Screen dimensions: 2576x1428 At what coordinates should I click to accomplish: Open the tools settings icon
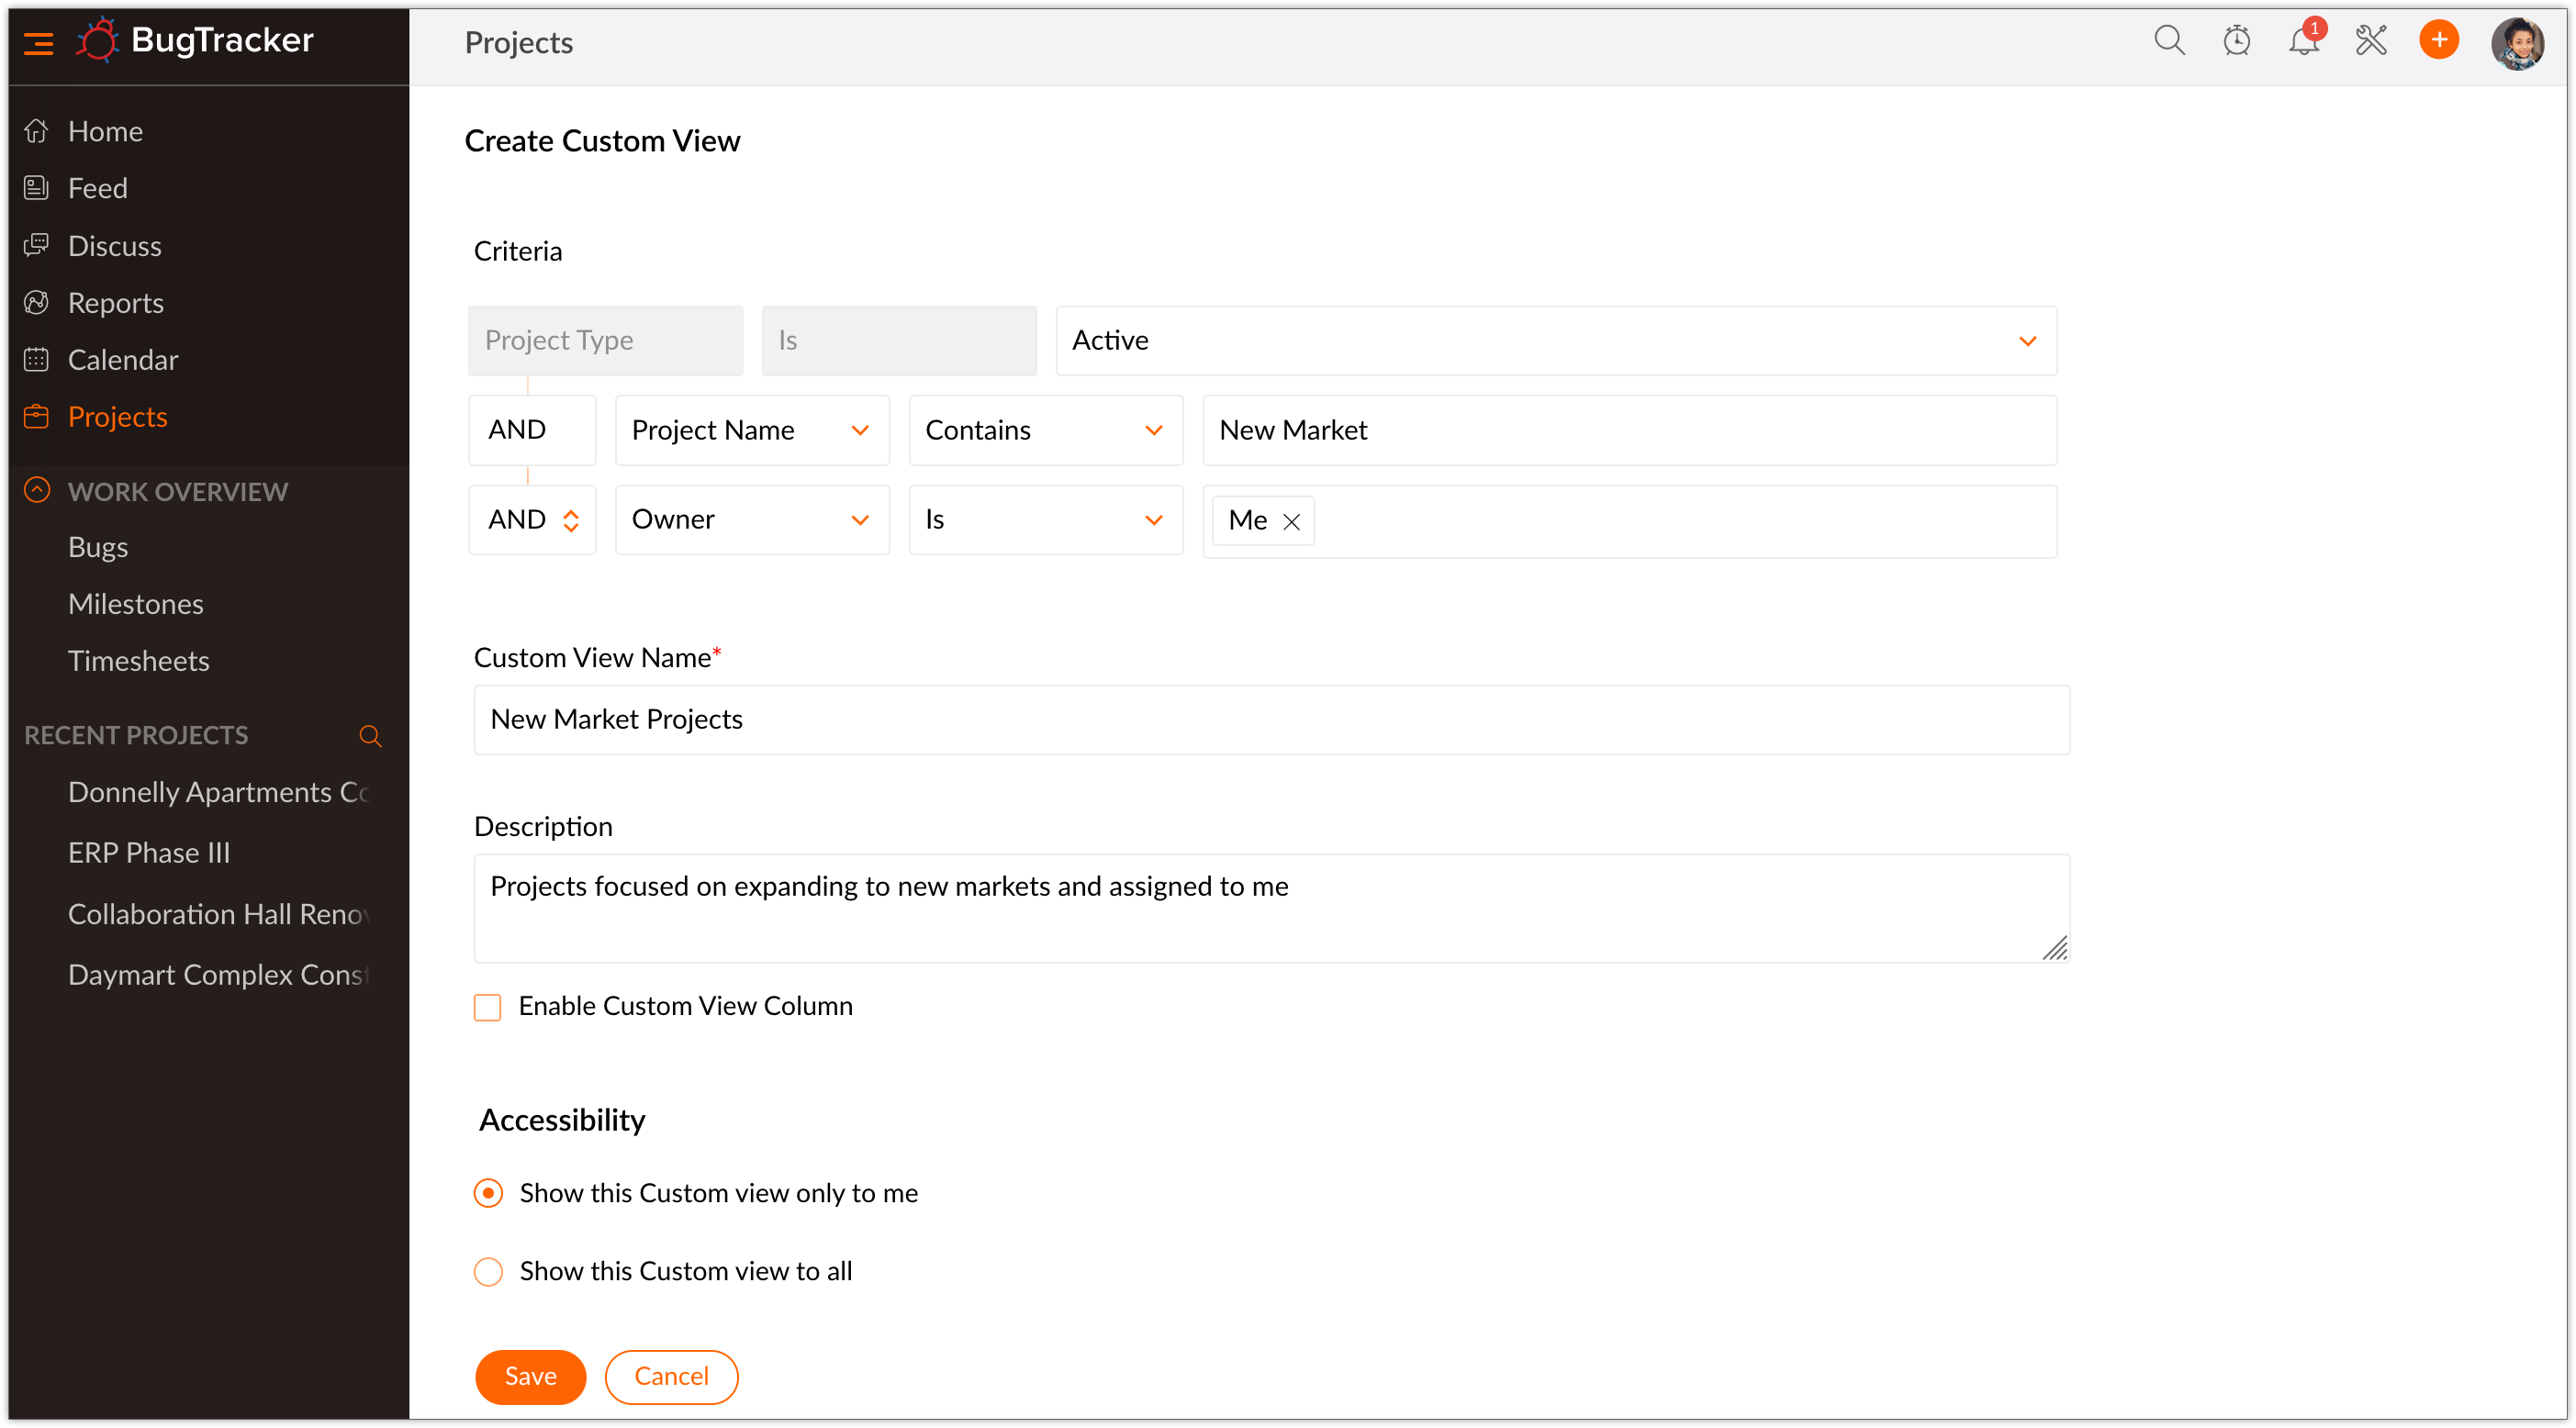point(2371,41)
